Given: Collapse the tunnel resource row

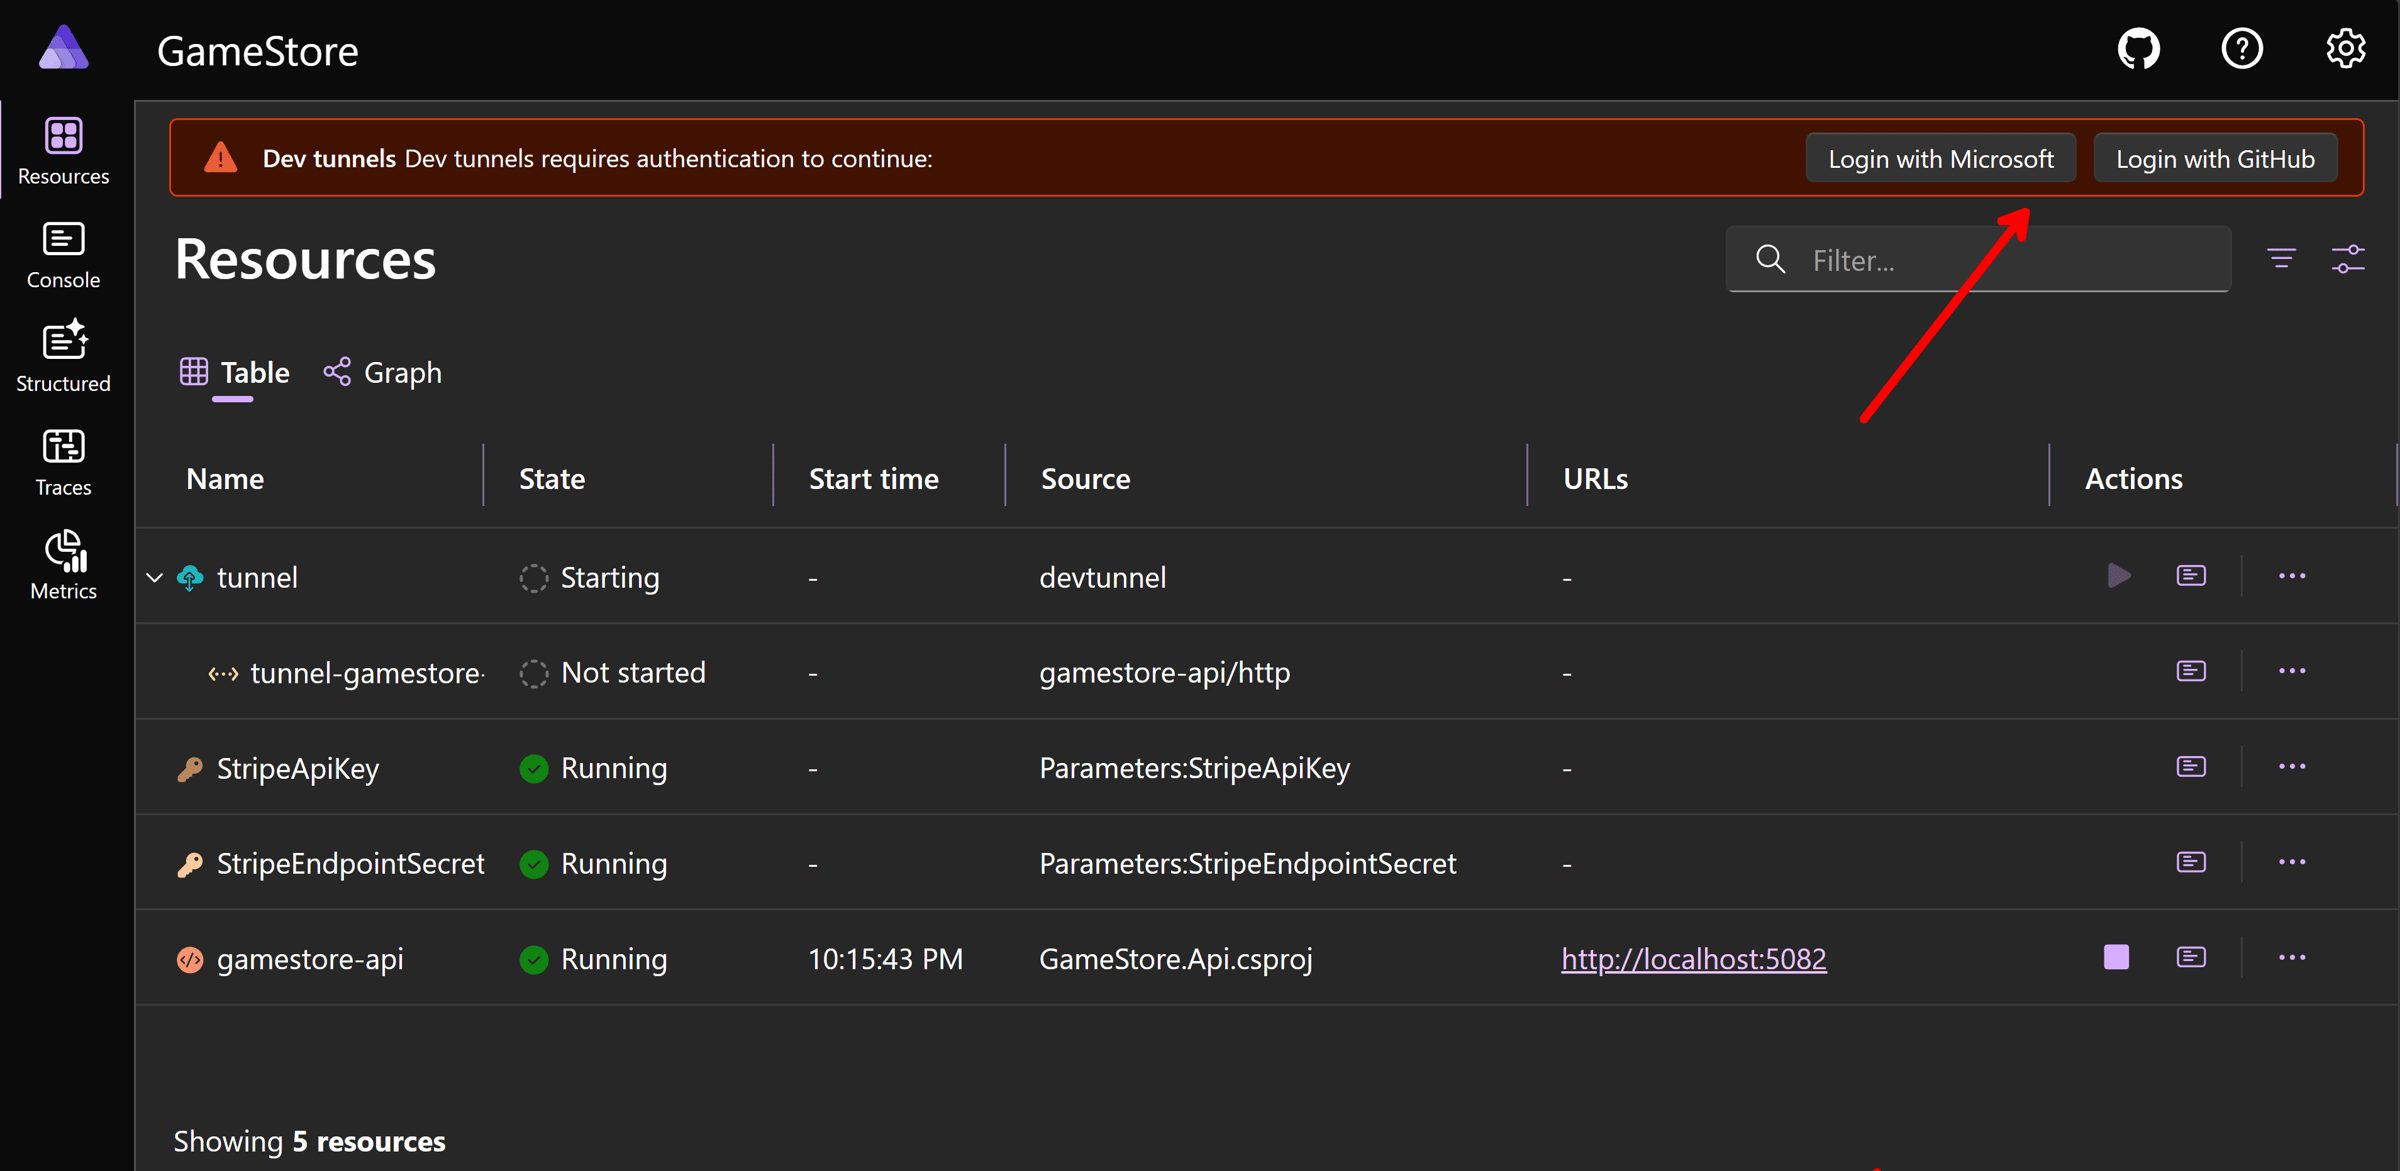Looking at the screenshot, I should coord(155,577).
